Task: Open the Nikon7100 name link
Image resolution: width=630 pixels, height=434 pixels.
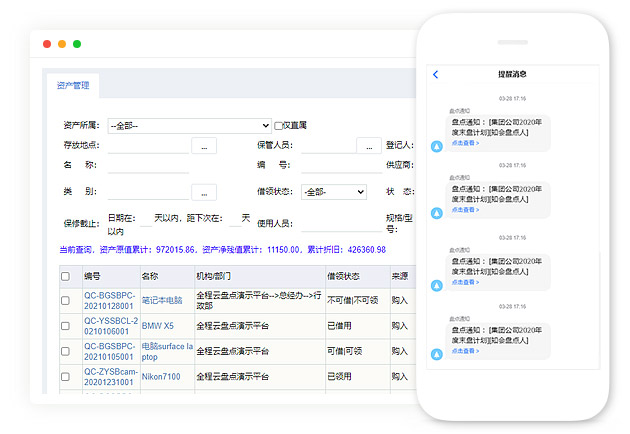Action: pyautogui.click(x=161, y=377)
